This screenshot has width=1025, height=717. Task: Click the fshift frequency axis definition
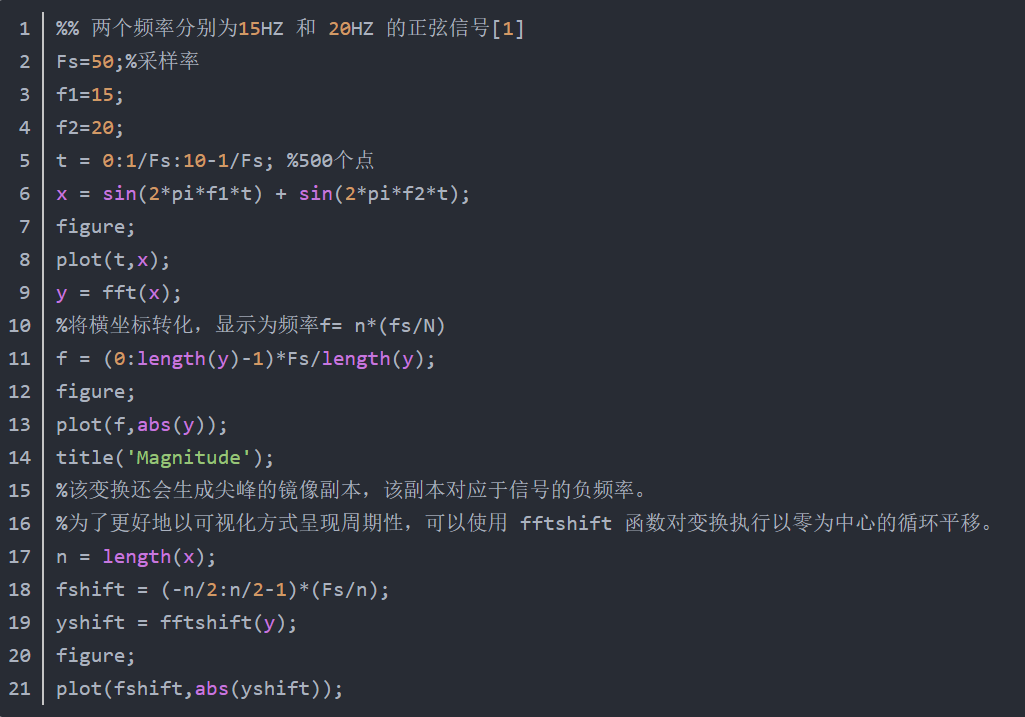pos(222,590)
